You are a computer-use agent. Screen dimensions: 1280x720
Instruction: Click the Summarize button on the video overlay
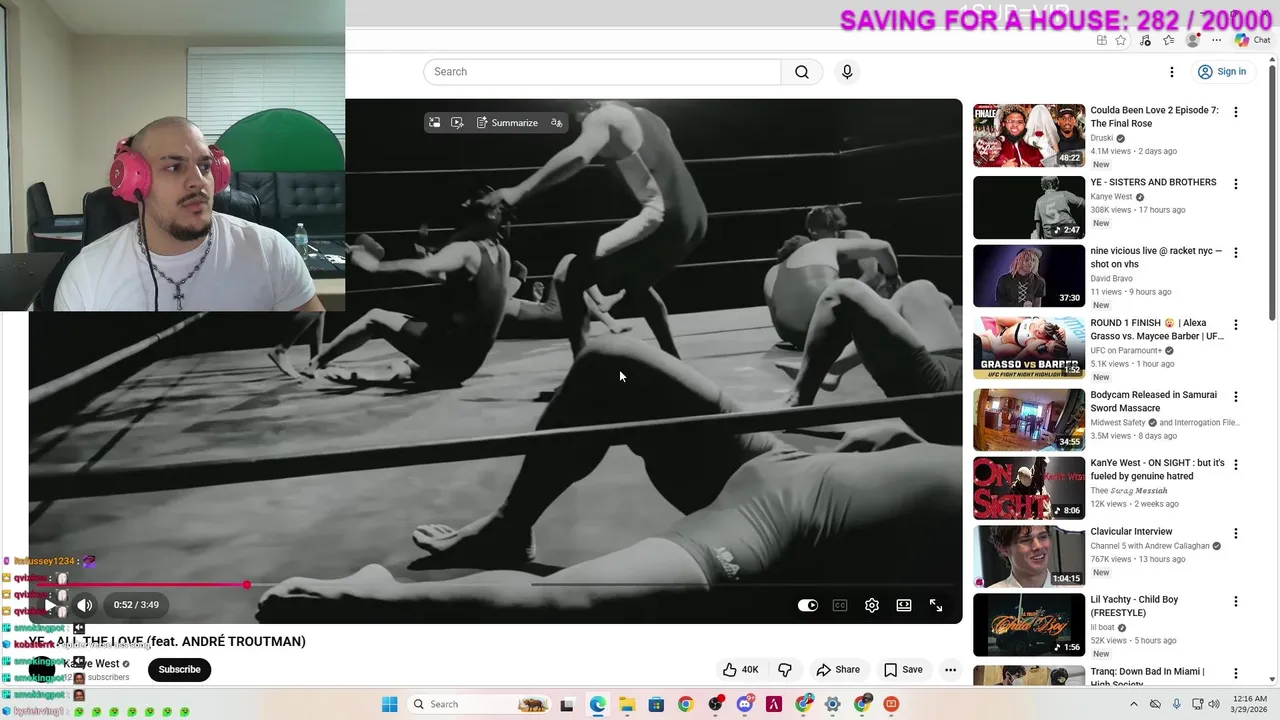507,123
